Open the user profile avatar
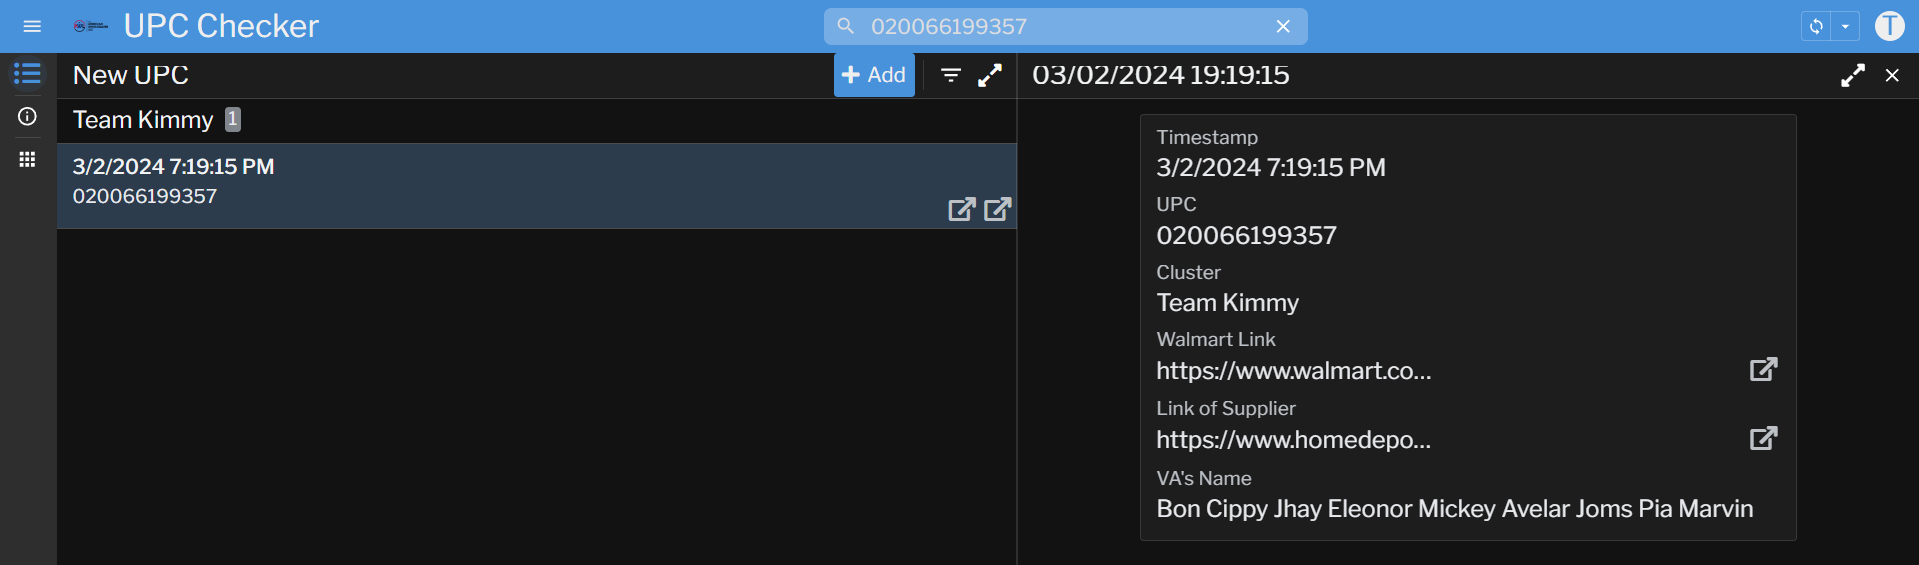The width and height of the screenshot is (1919, 565). click(x=1889, y=26)
